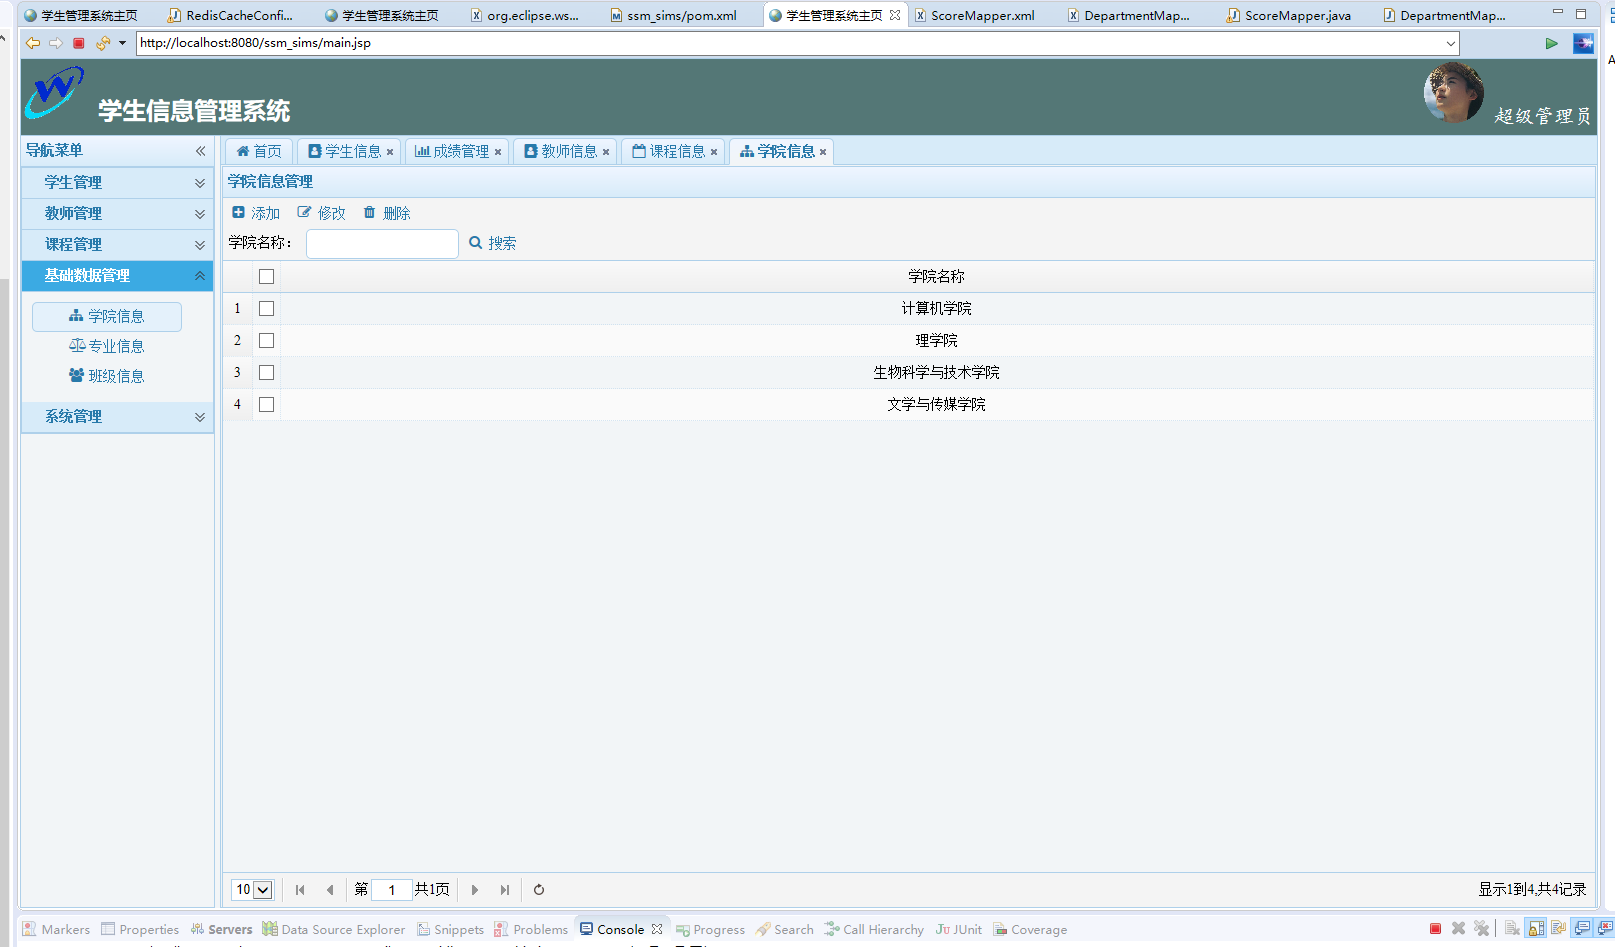The image size is (1615, 947).
Task: Go to next page of the grid
Action: [475, 890]
